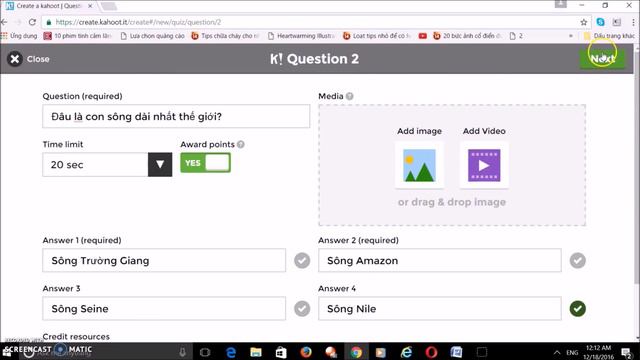640x360 pixels.
Task: Open File Explorer from the taskbar
Action: [256, 352]
